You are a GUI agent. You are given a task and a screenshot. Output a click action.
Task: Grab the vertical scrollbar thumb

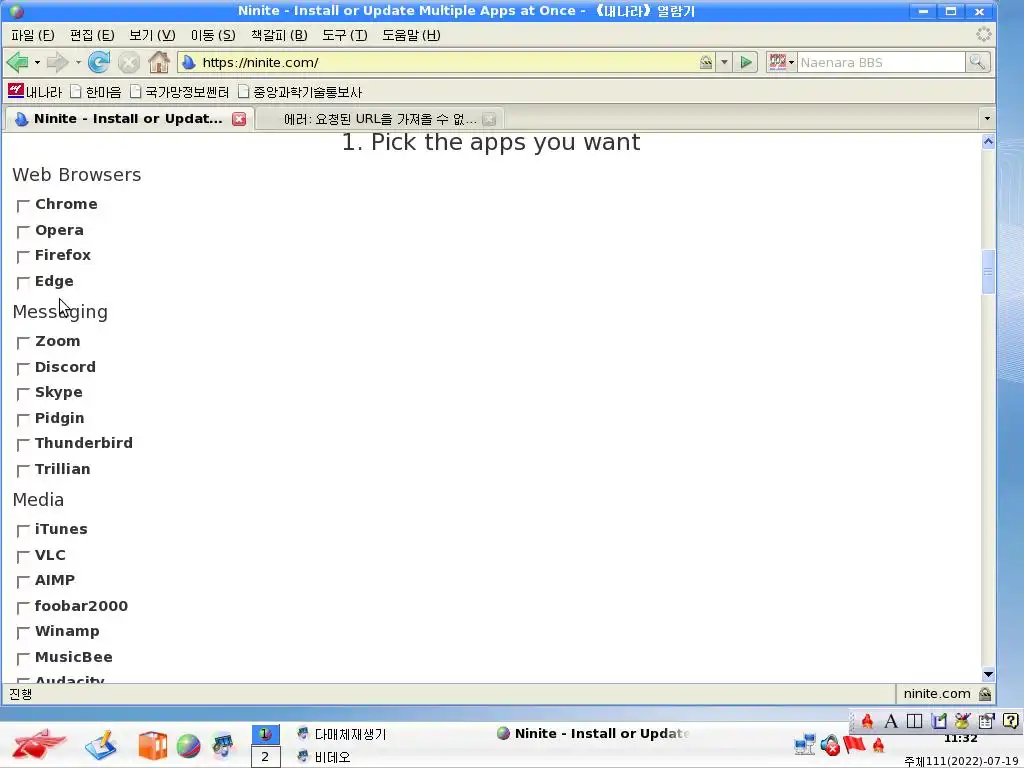point(988,272)
